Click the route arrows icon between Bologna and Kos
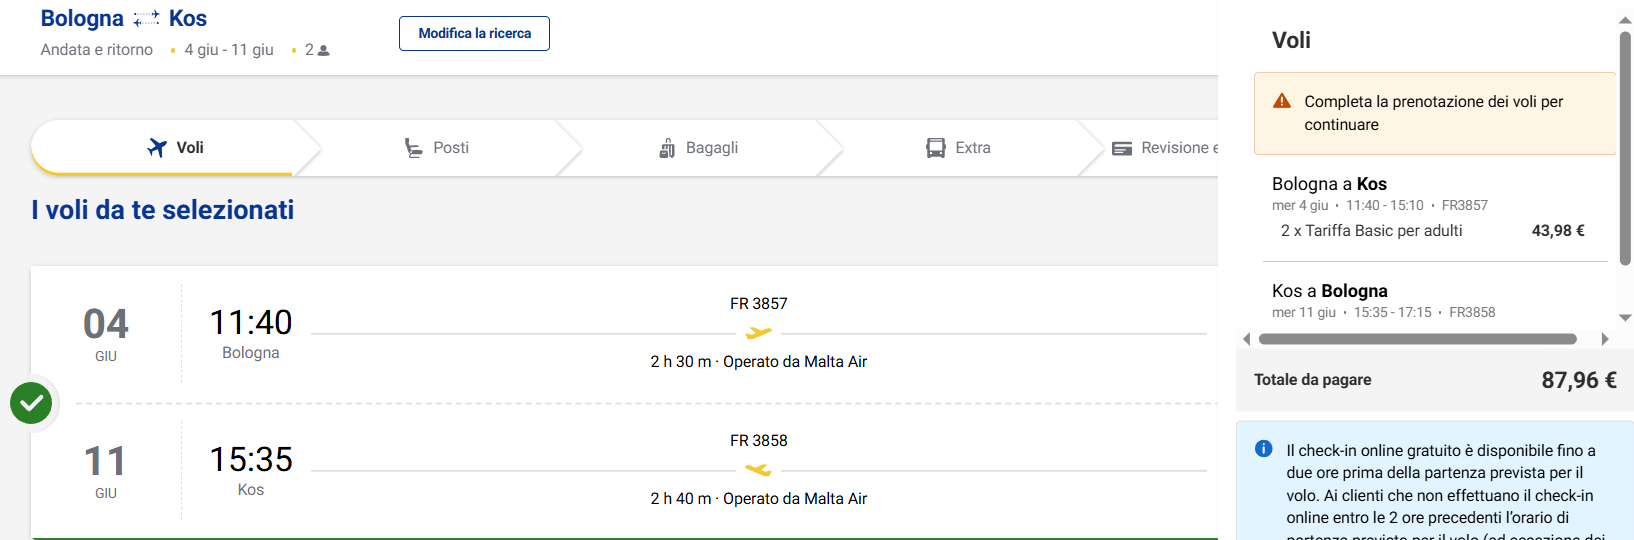The image size is (1634, 540). point(146,19)
